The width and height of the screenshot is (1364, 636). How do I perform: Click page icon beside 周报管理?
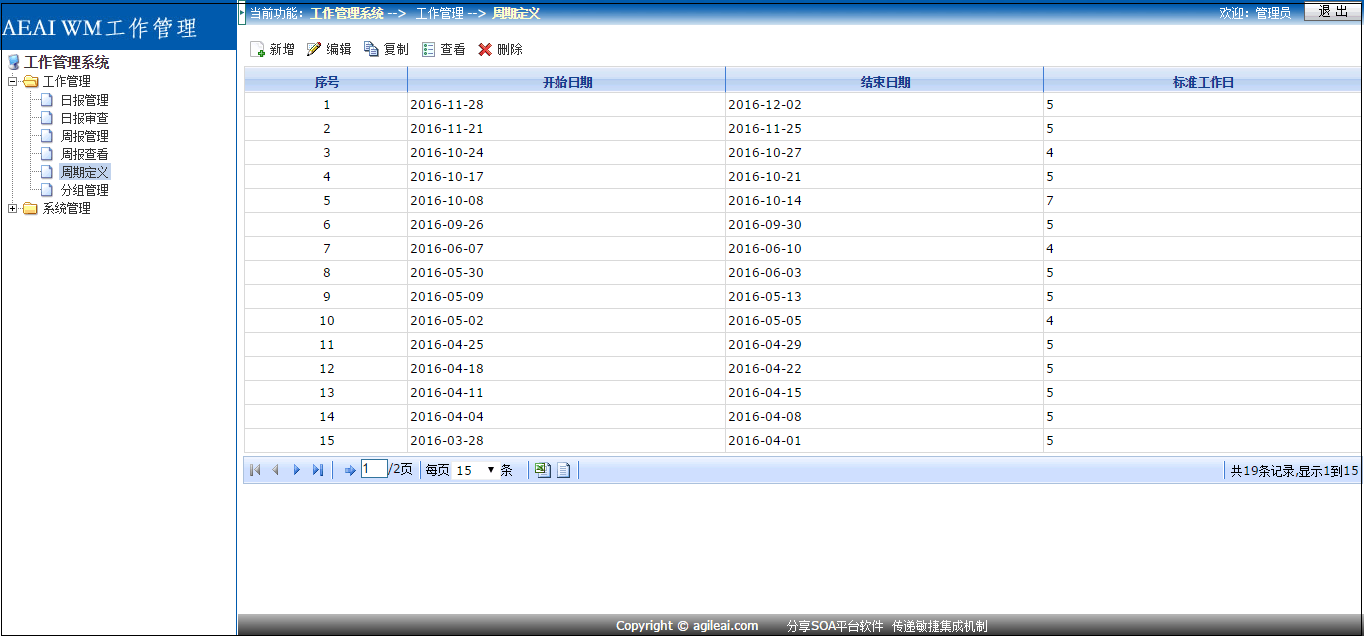tap(46, 136)
